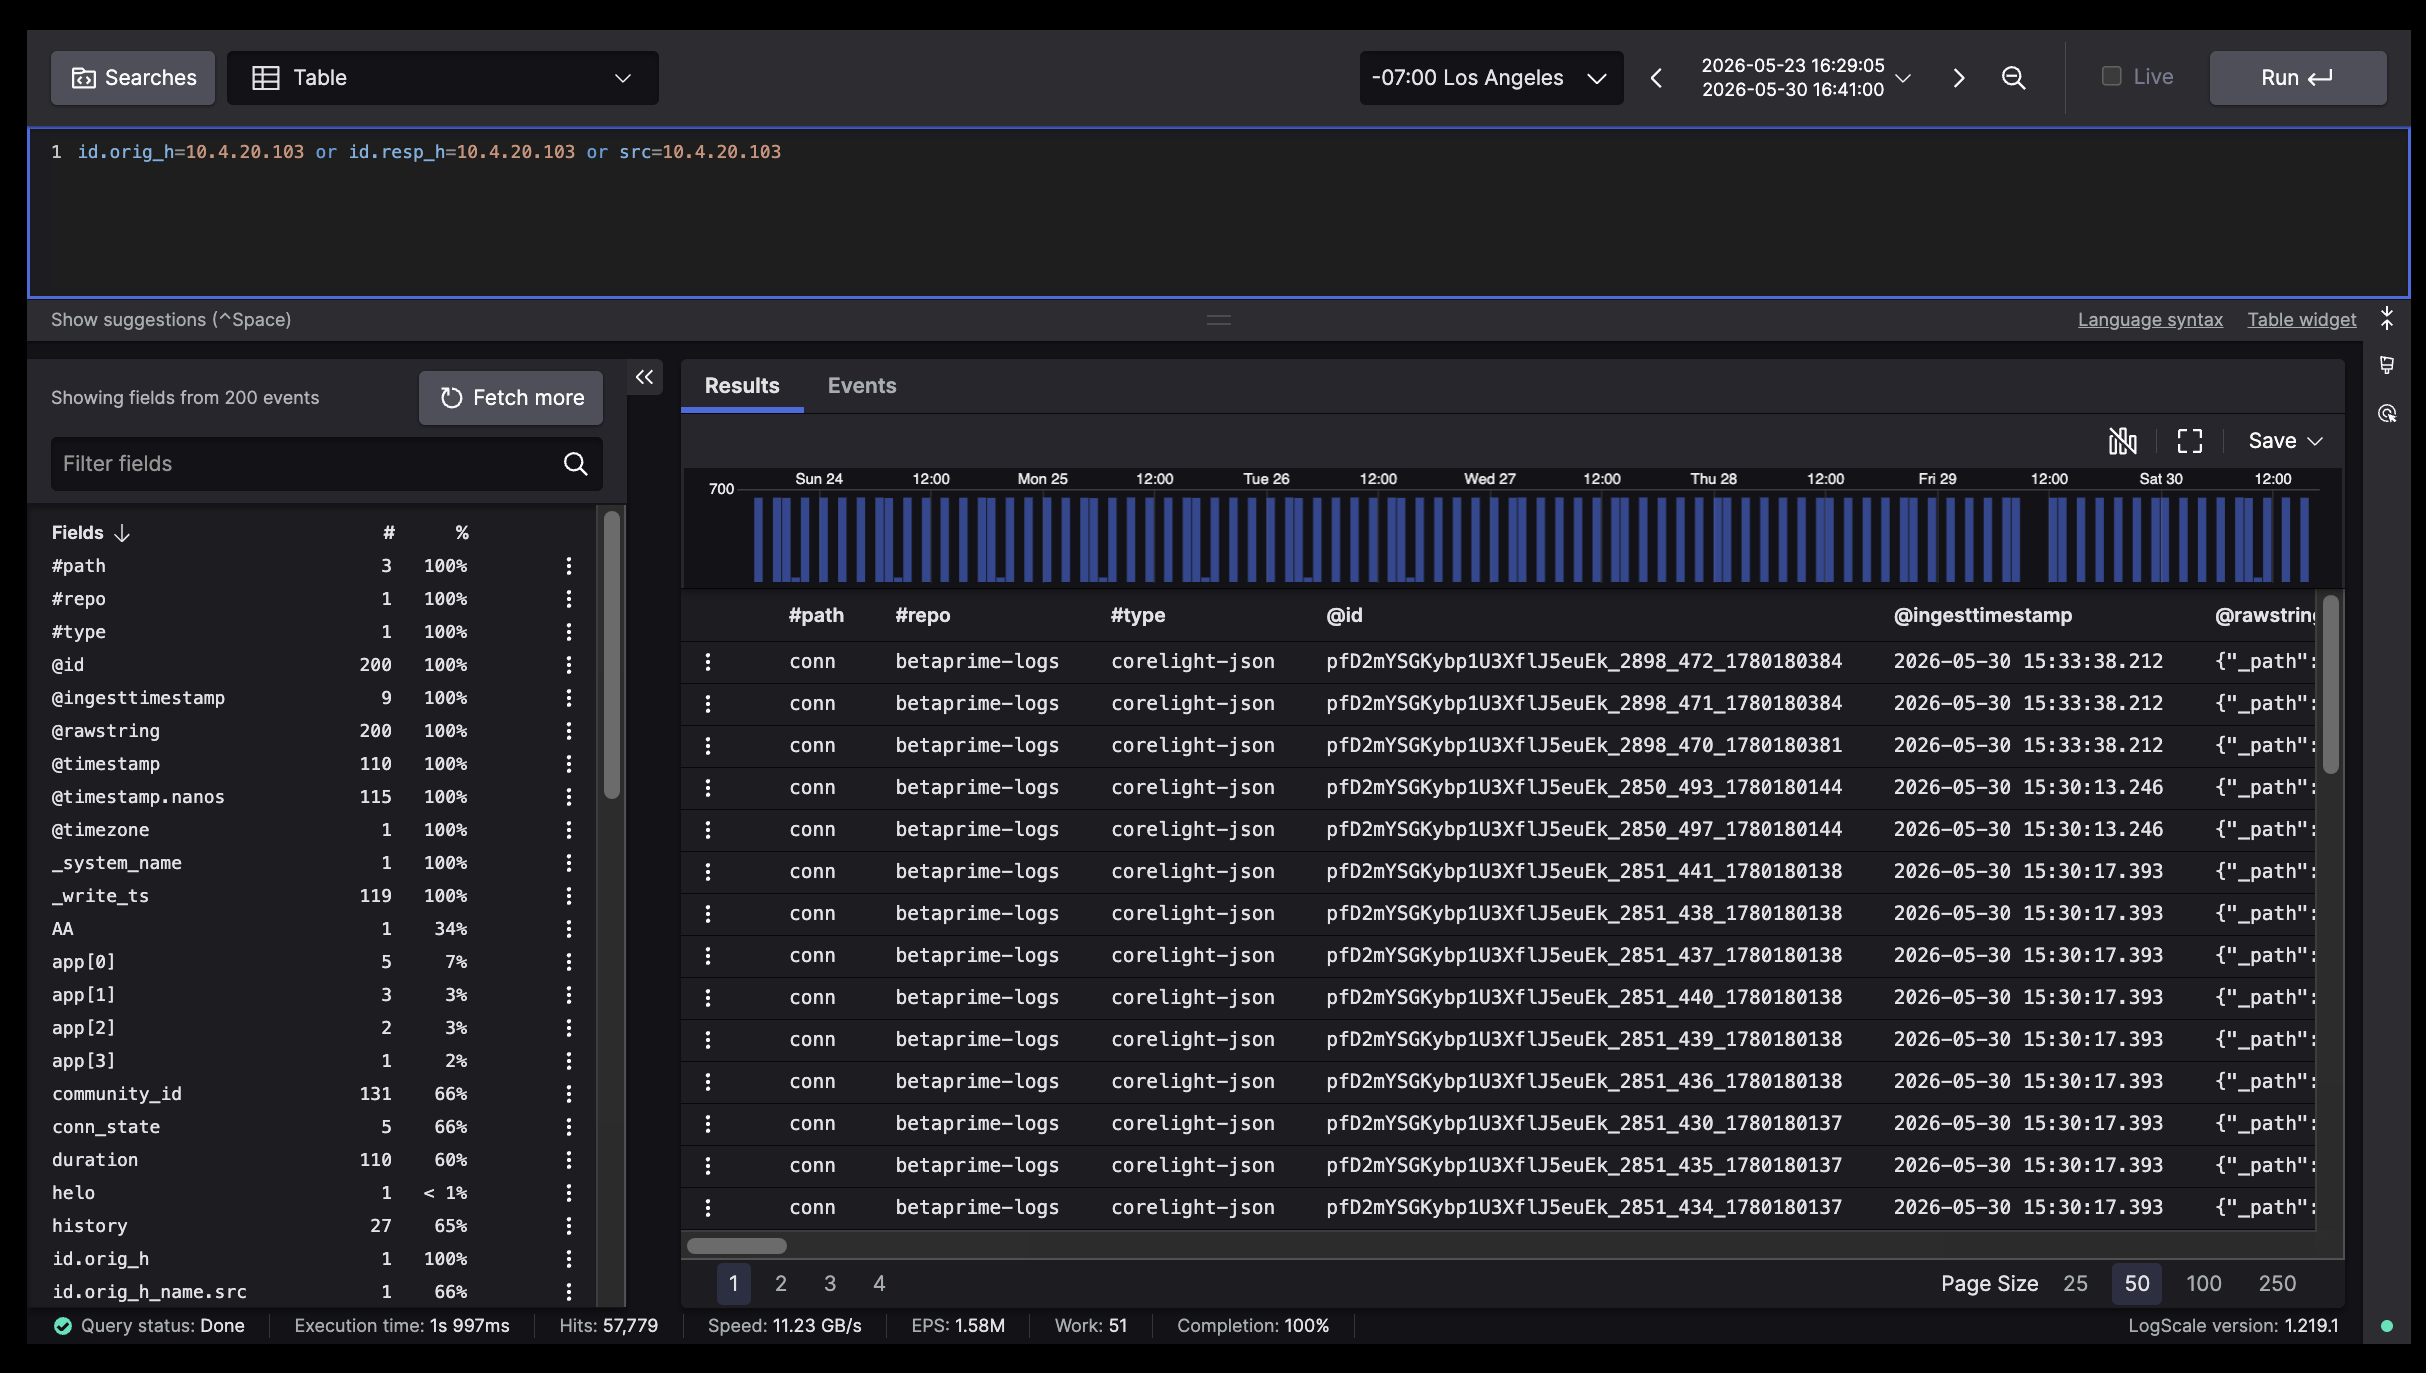Screen dimensions: 2426x1373
Task: Sort by the #path column header
Action: tap(816, 615)
